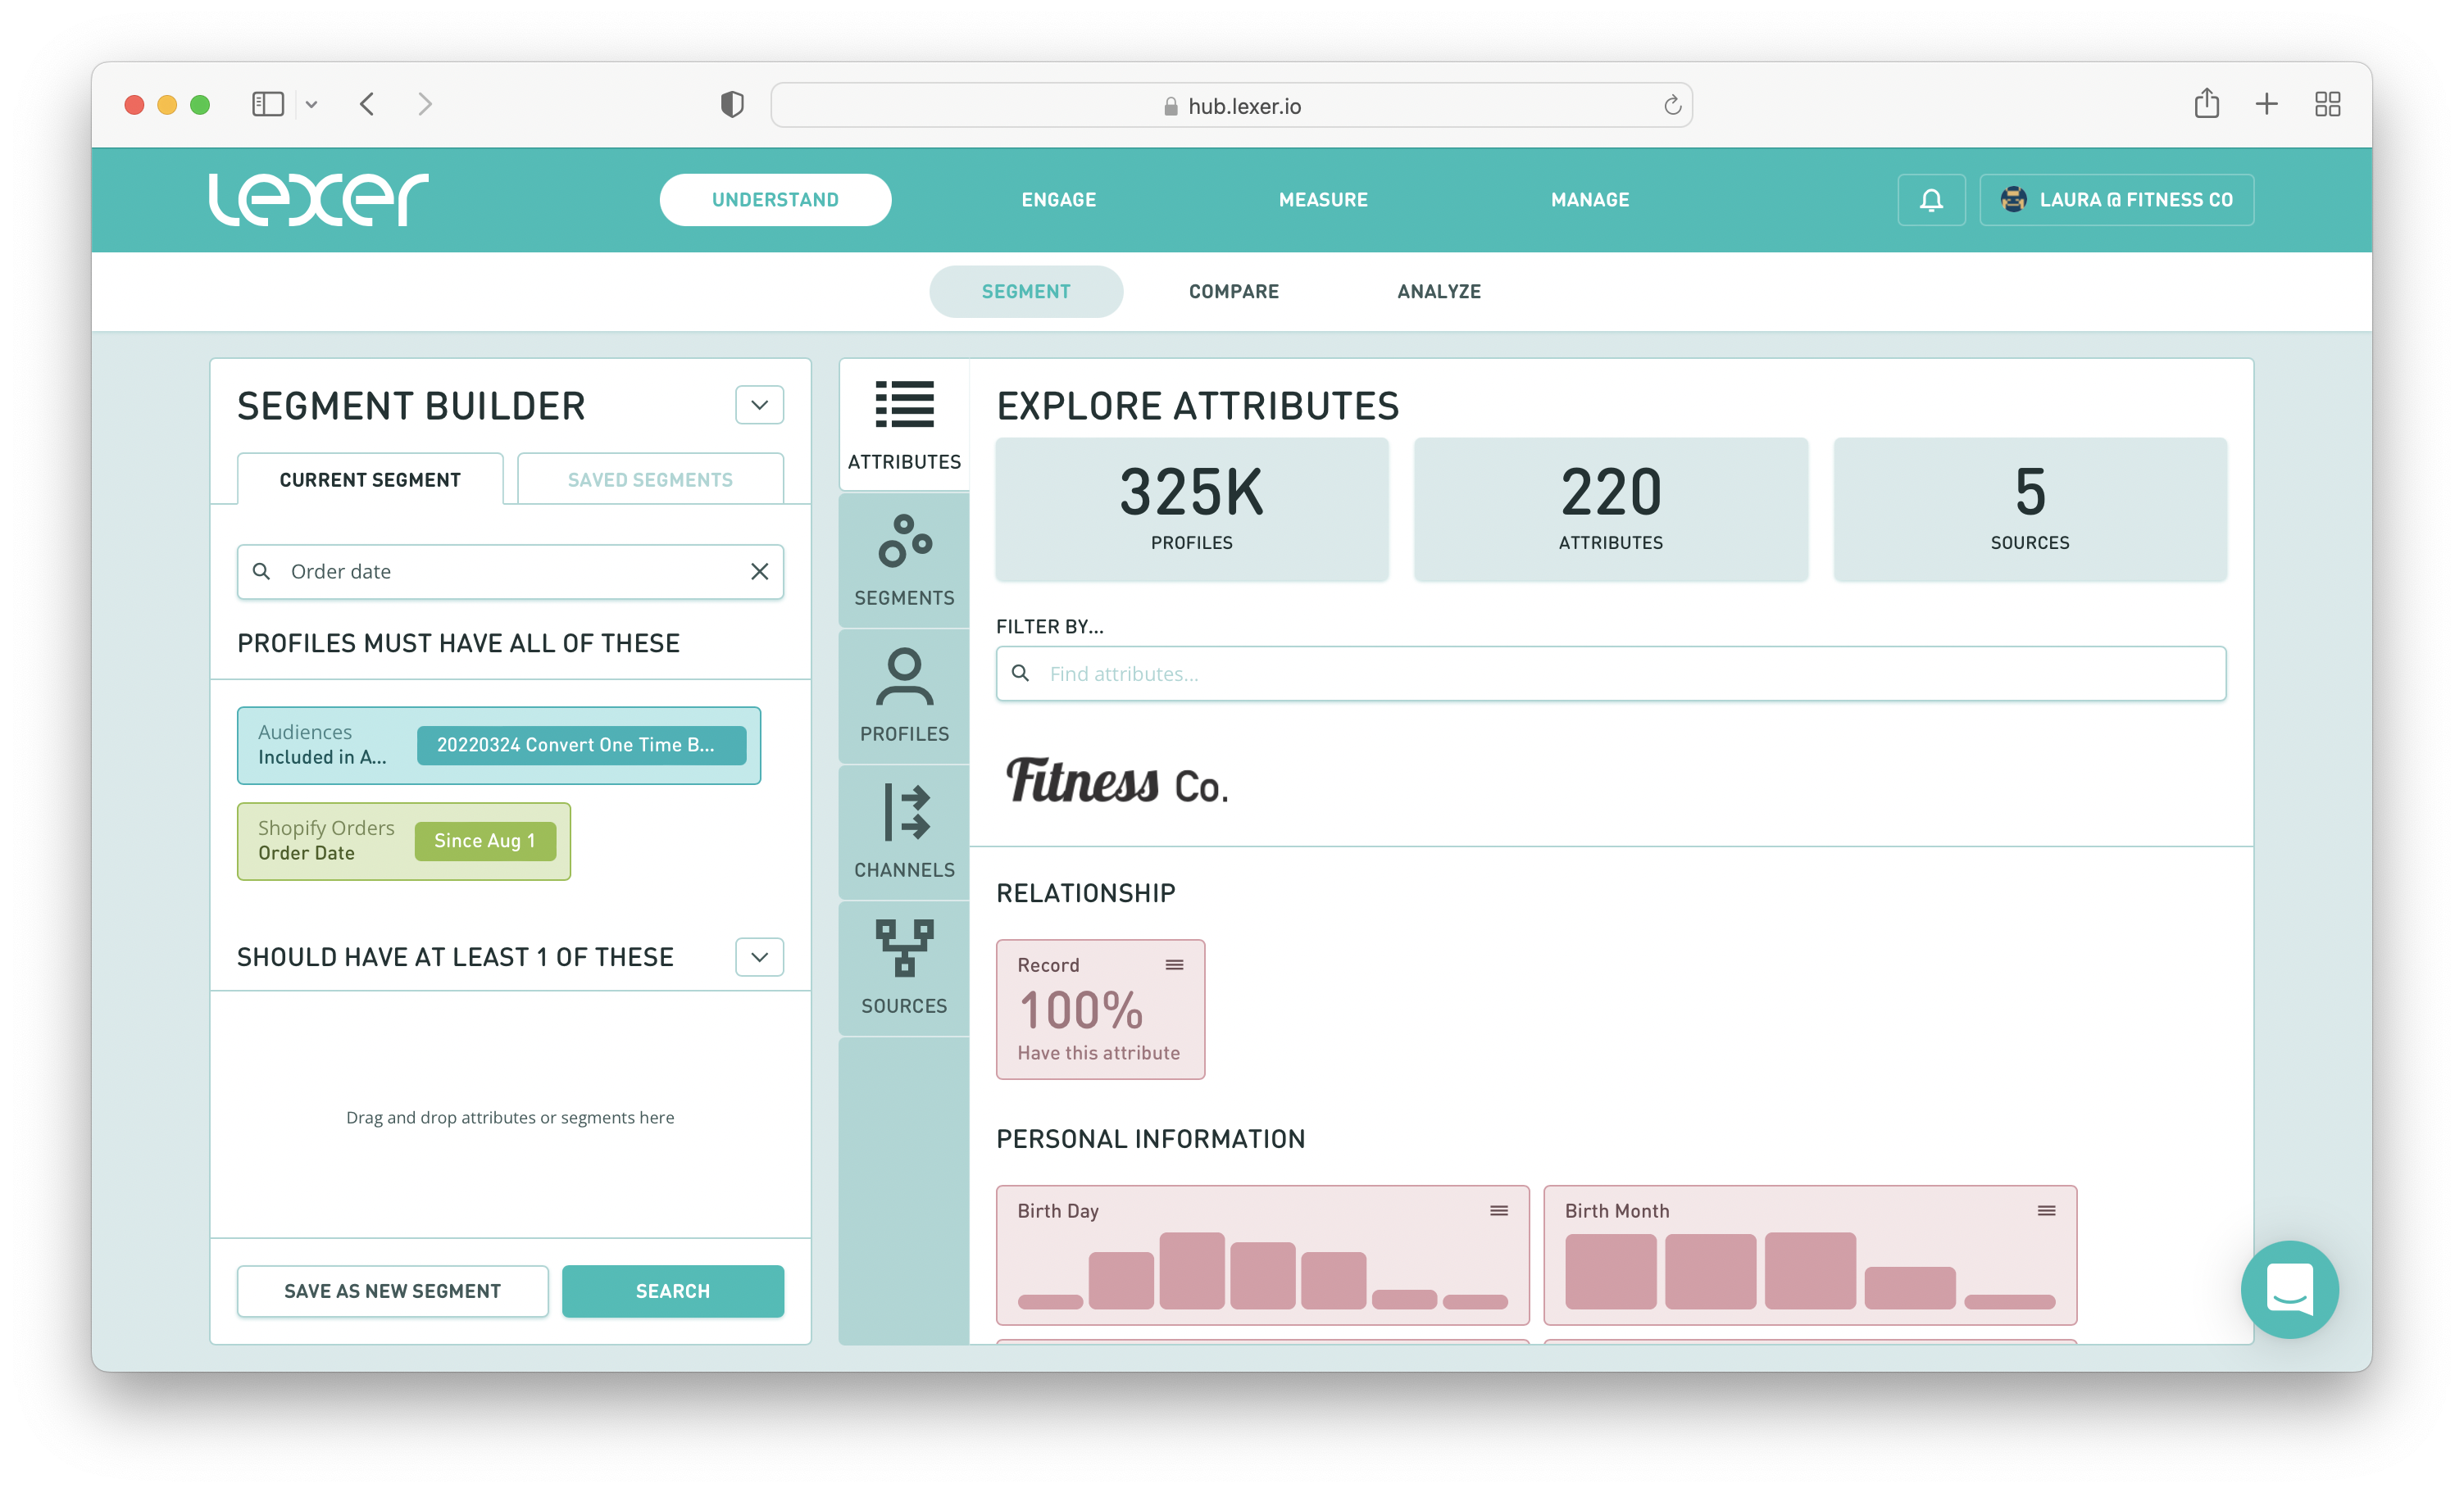Click the Find attributes filter field
The width and height of the screenshot is (2464, 1493).
(x=1610, y=674)
